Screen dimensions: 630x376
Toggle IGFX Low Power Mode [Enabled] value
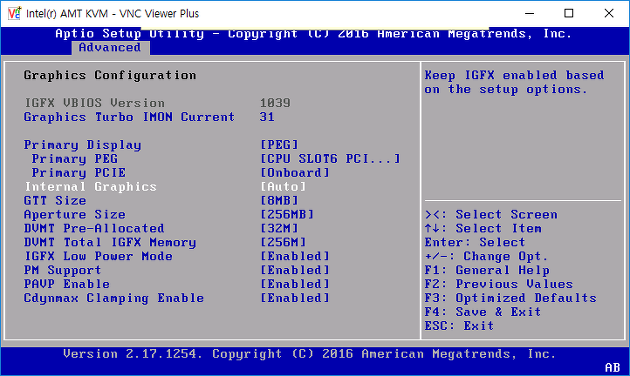295,256
